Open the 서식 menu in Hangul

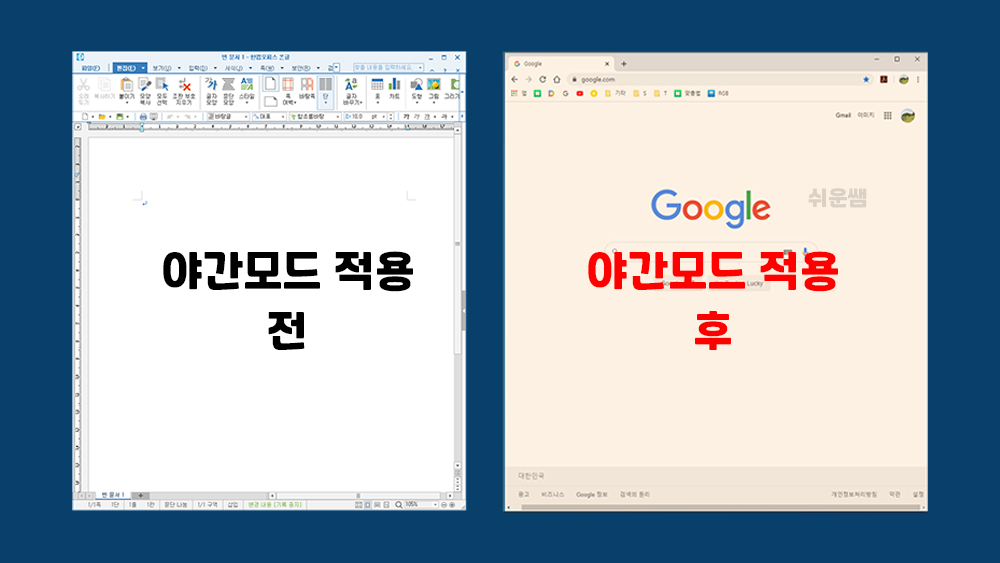click(x=233, y=68)
